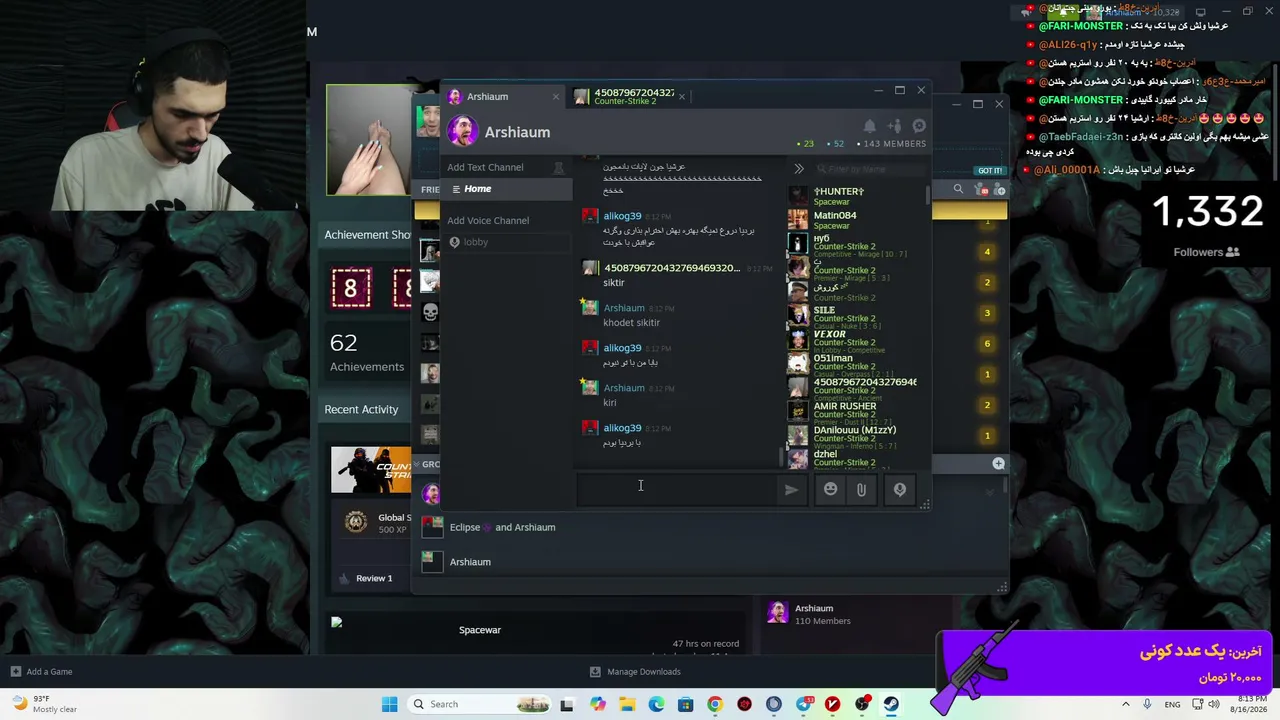The image size is (1280, 720).
Task: Click the 62 Achievements count
Action: (x=366, y=353)
